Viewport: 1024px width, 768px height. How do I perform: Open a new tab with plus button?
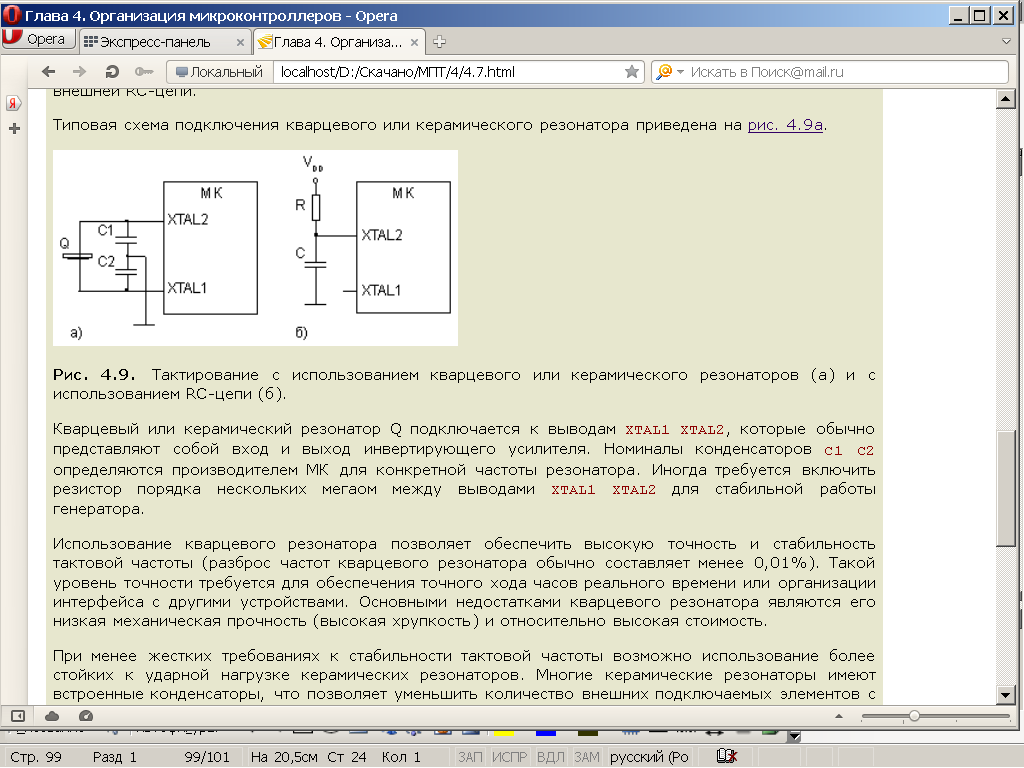pyautogui.click(x=440, y=42)
